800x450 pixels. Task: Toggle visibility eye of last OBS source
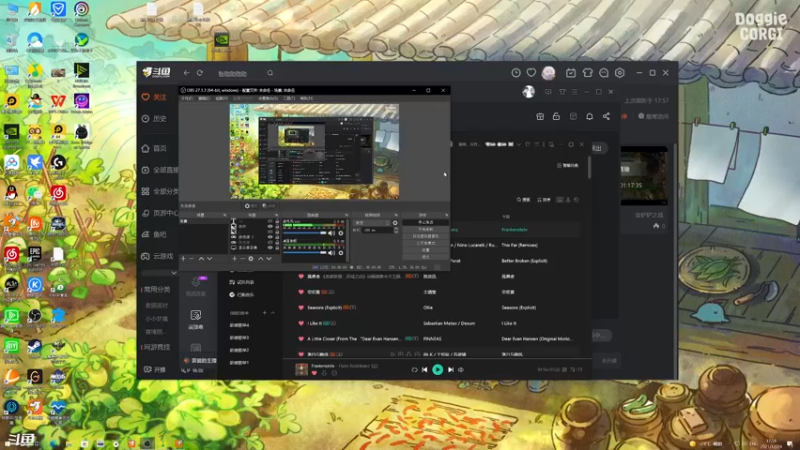(270, 247)
